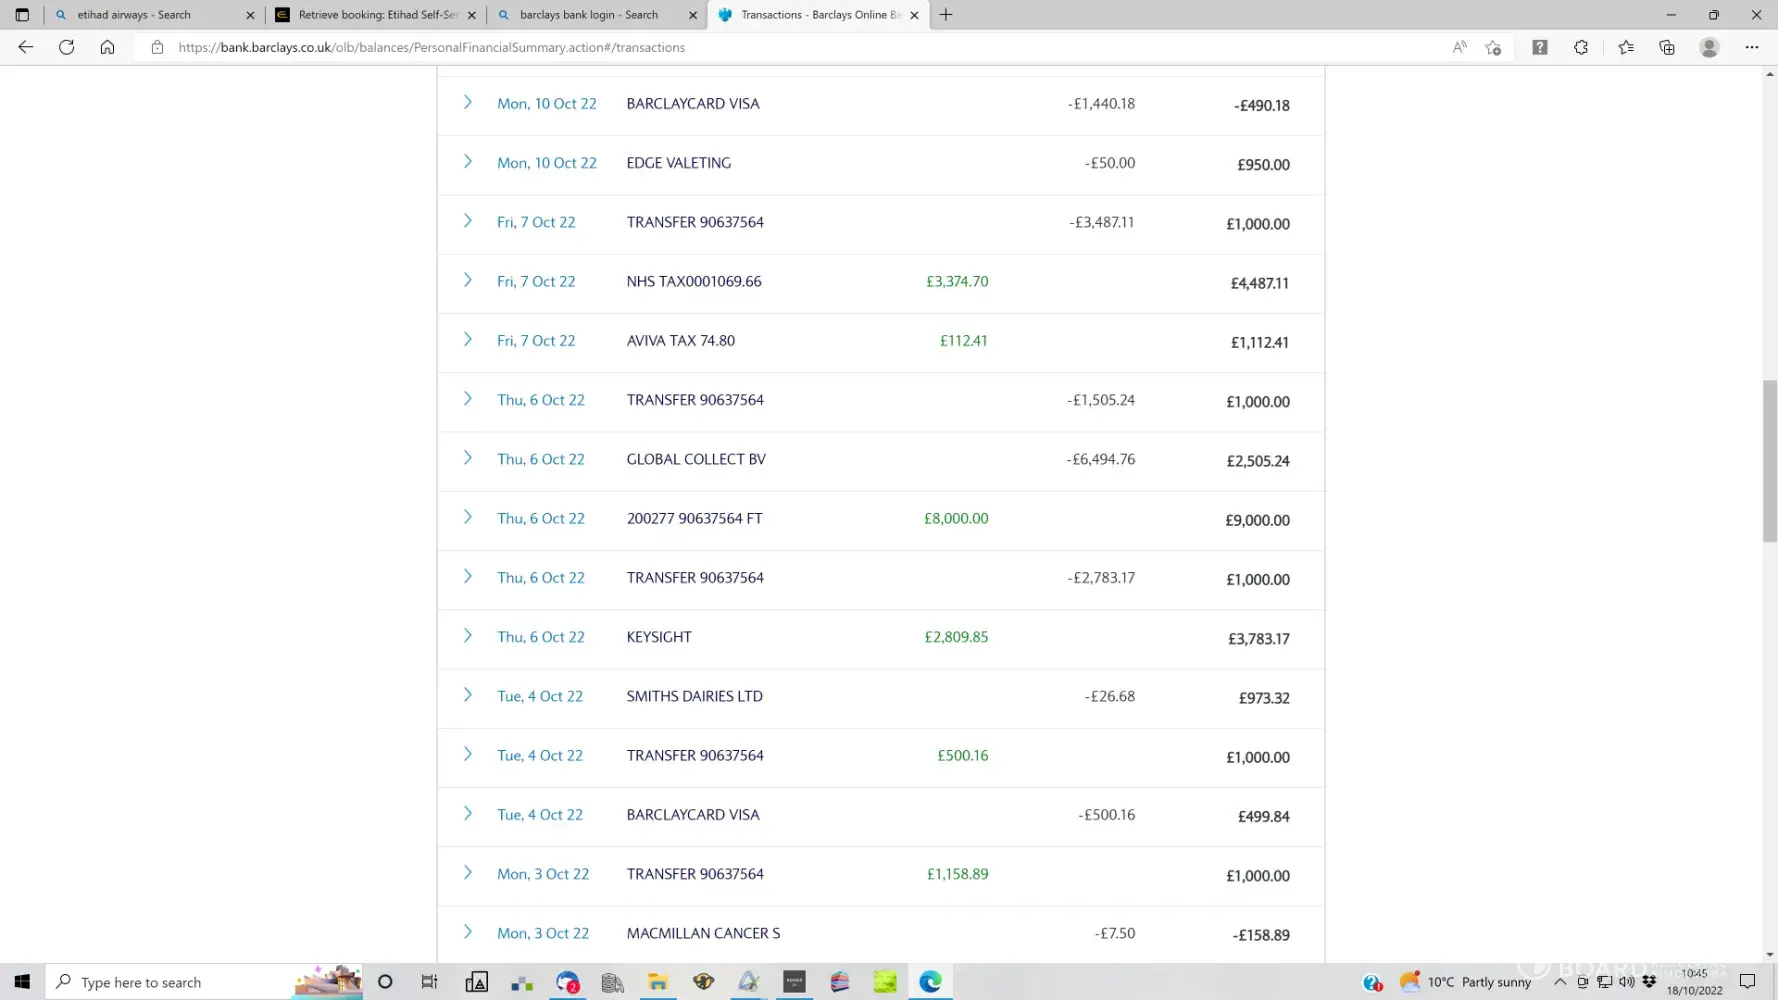
Task: Add page to favorites star icon
Action: click(x=1493, y=47)
